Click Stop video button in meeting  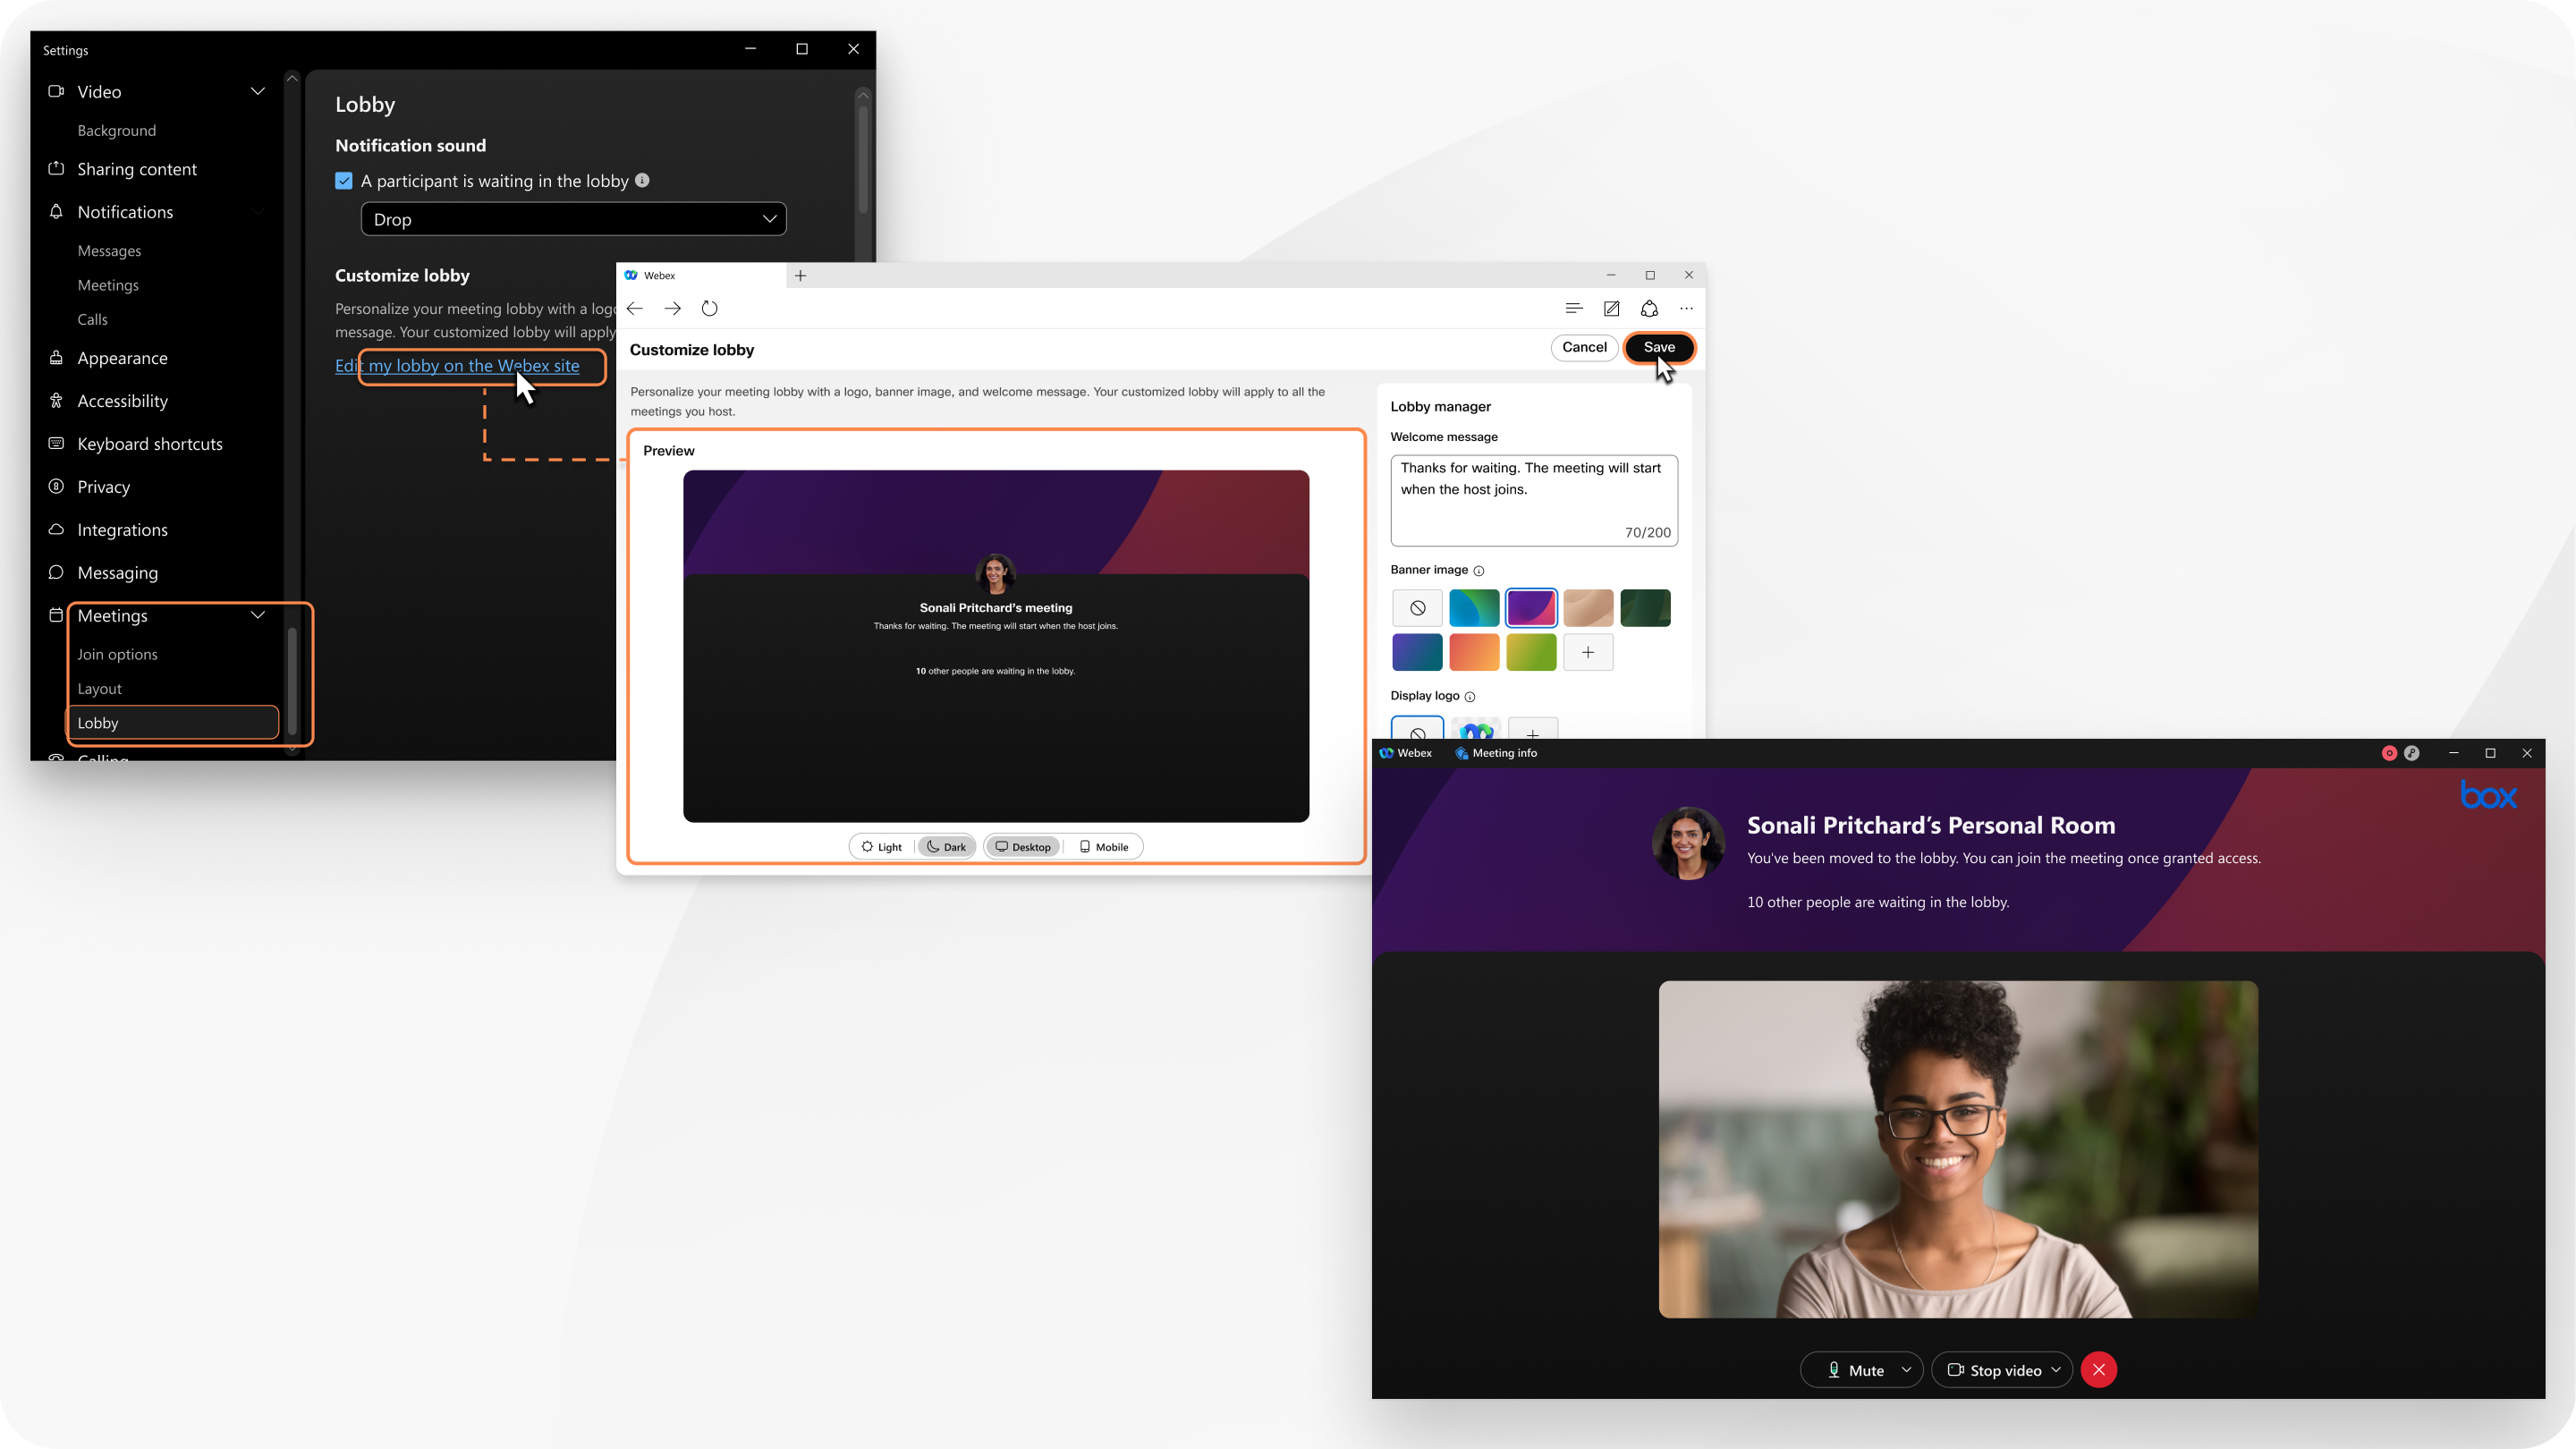2006,1369
